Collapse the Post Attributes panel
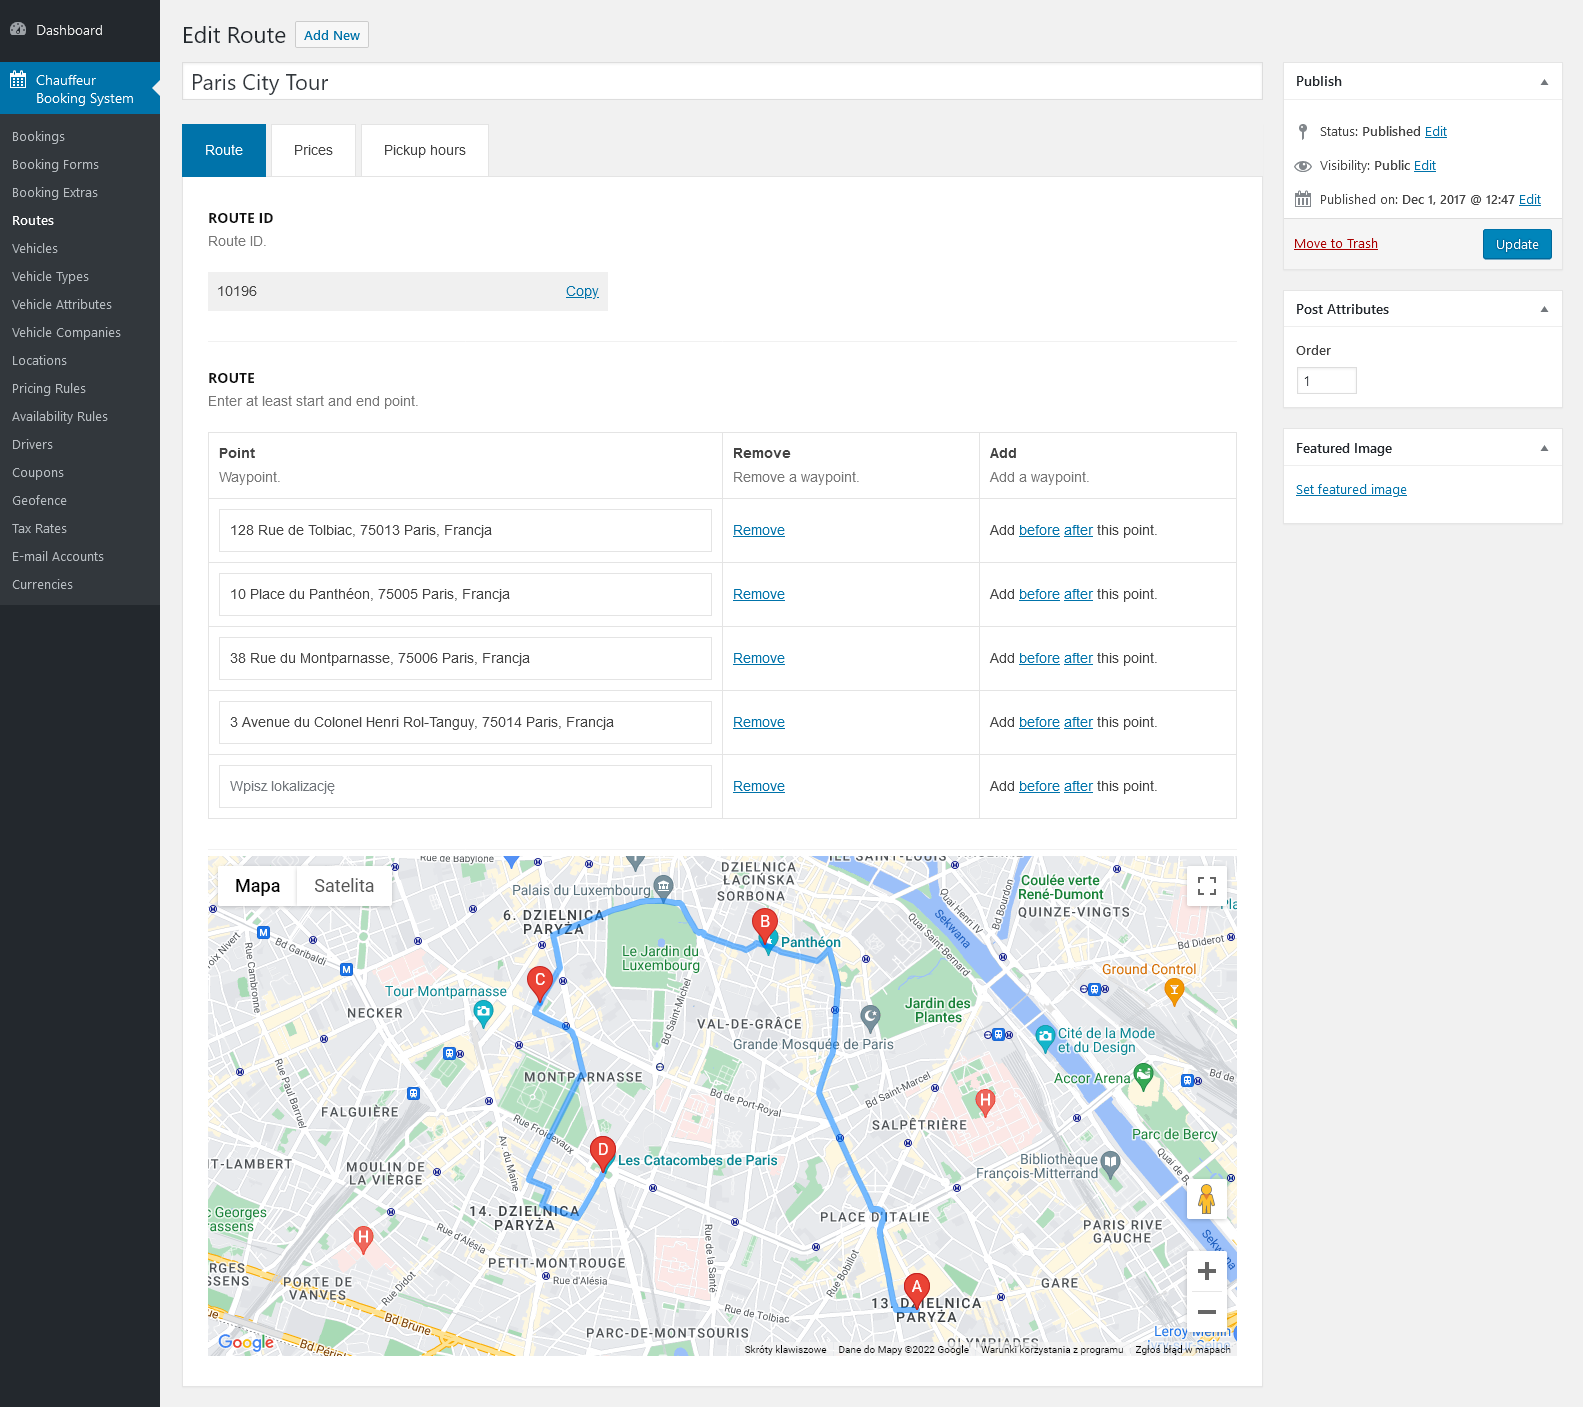This screenshot has height=1407, width=1583. click(x=1544, y=310)
